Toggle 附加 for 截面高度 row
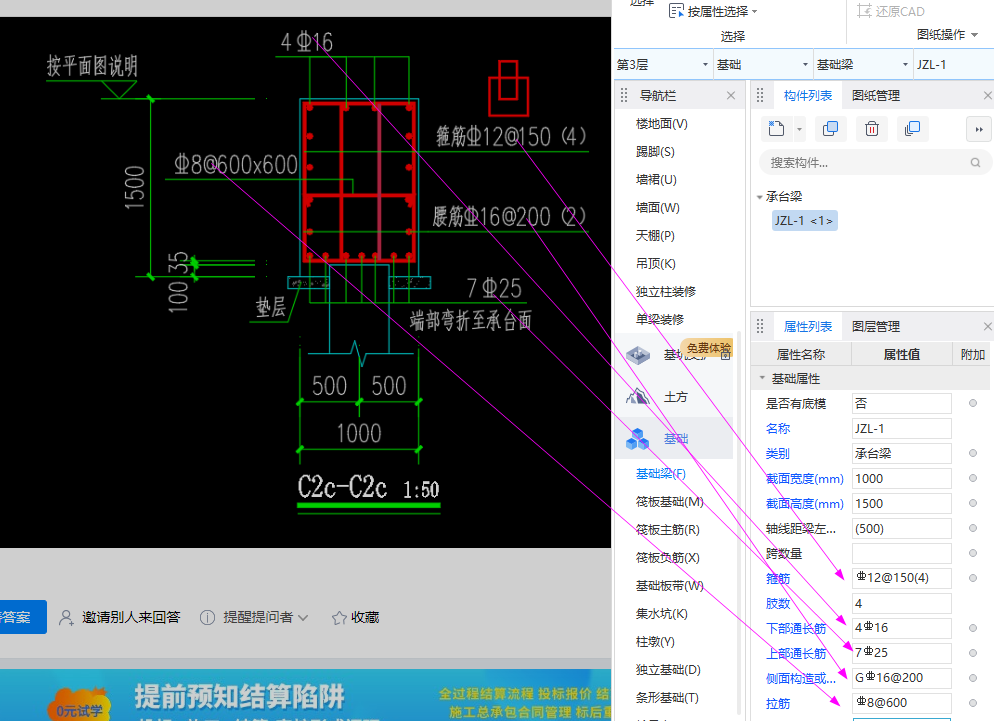Screen dimensions: 994x721 973,503
